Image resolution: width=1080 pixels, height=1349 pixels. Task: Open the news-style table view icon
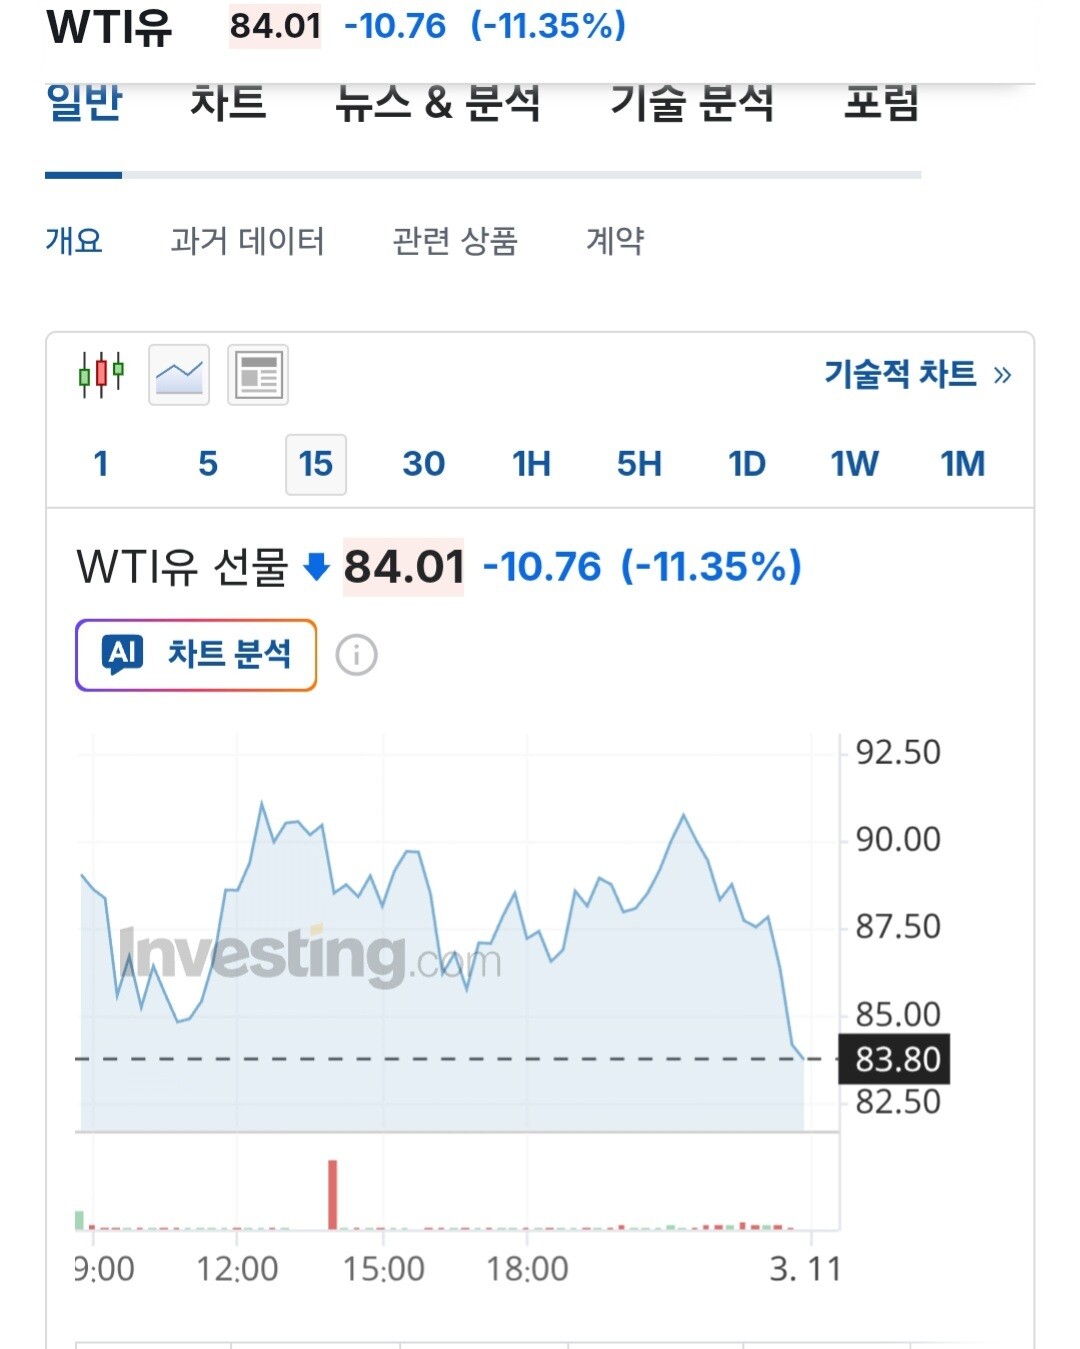(258, 375)
